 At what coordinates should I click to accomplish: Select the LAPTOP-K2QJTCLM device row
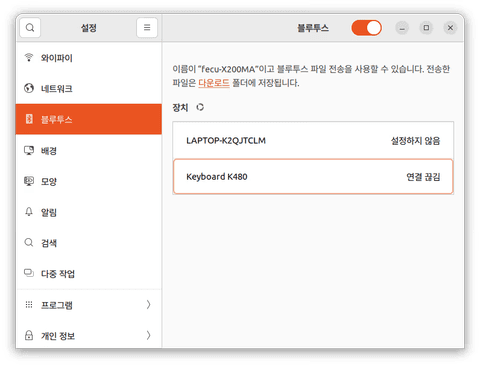313,140
